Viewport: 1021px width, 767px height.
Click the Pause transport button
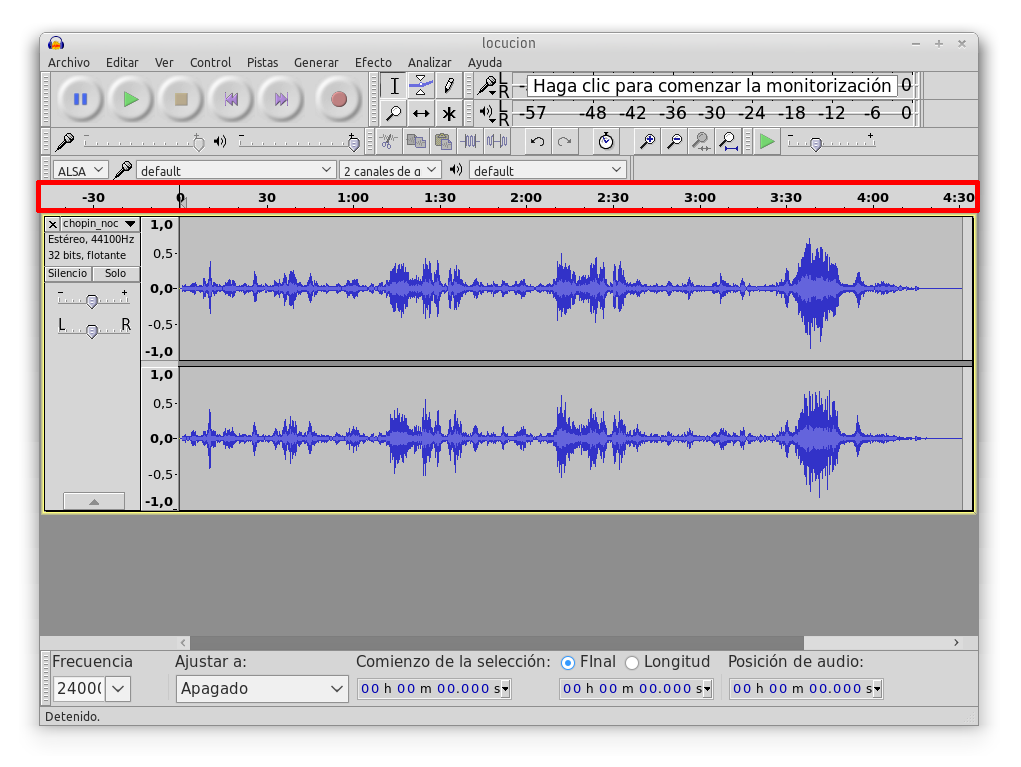click(x=81, y=100)
